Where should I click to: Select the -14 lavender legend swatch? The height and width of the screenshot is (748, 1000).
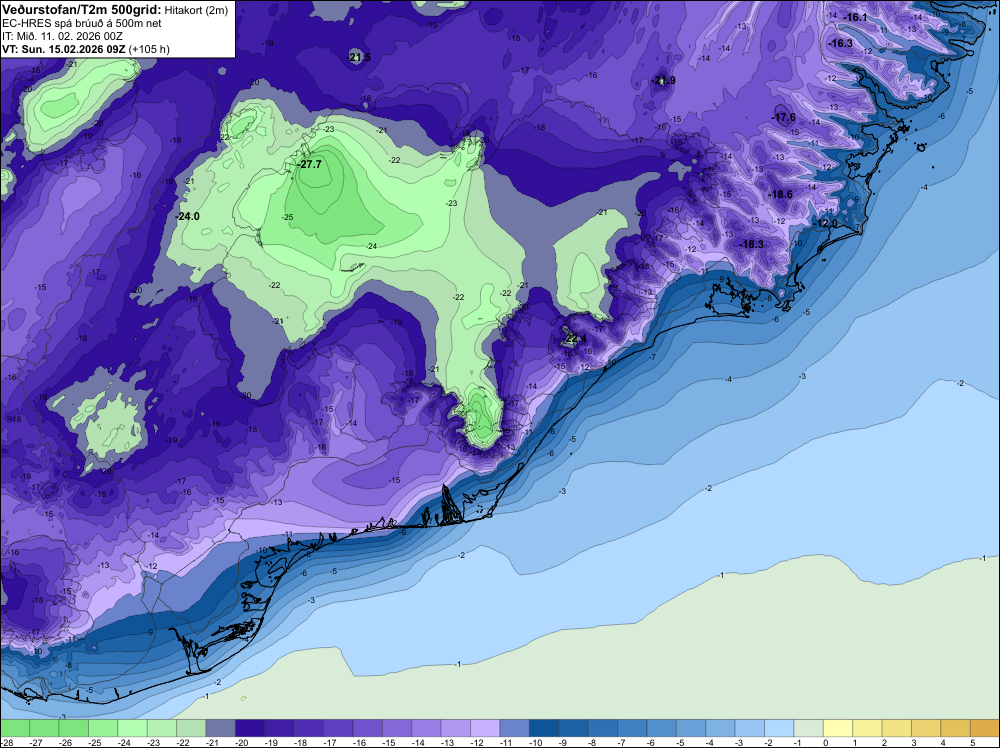426,728
